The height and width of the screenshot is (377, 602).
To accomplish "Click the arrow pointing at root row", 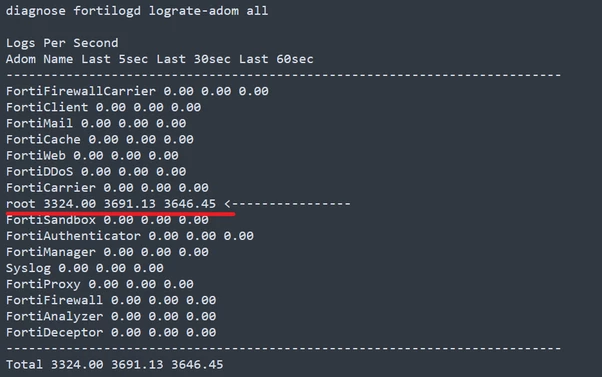I will 287,203.
